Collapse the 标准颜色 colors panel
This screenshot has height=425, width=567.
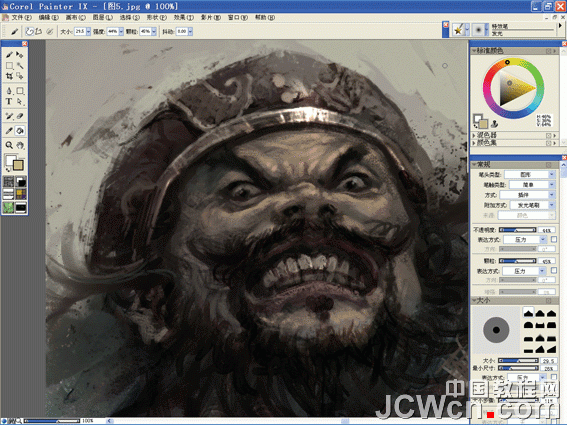[x=474, y=51]
